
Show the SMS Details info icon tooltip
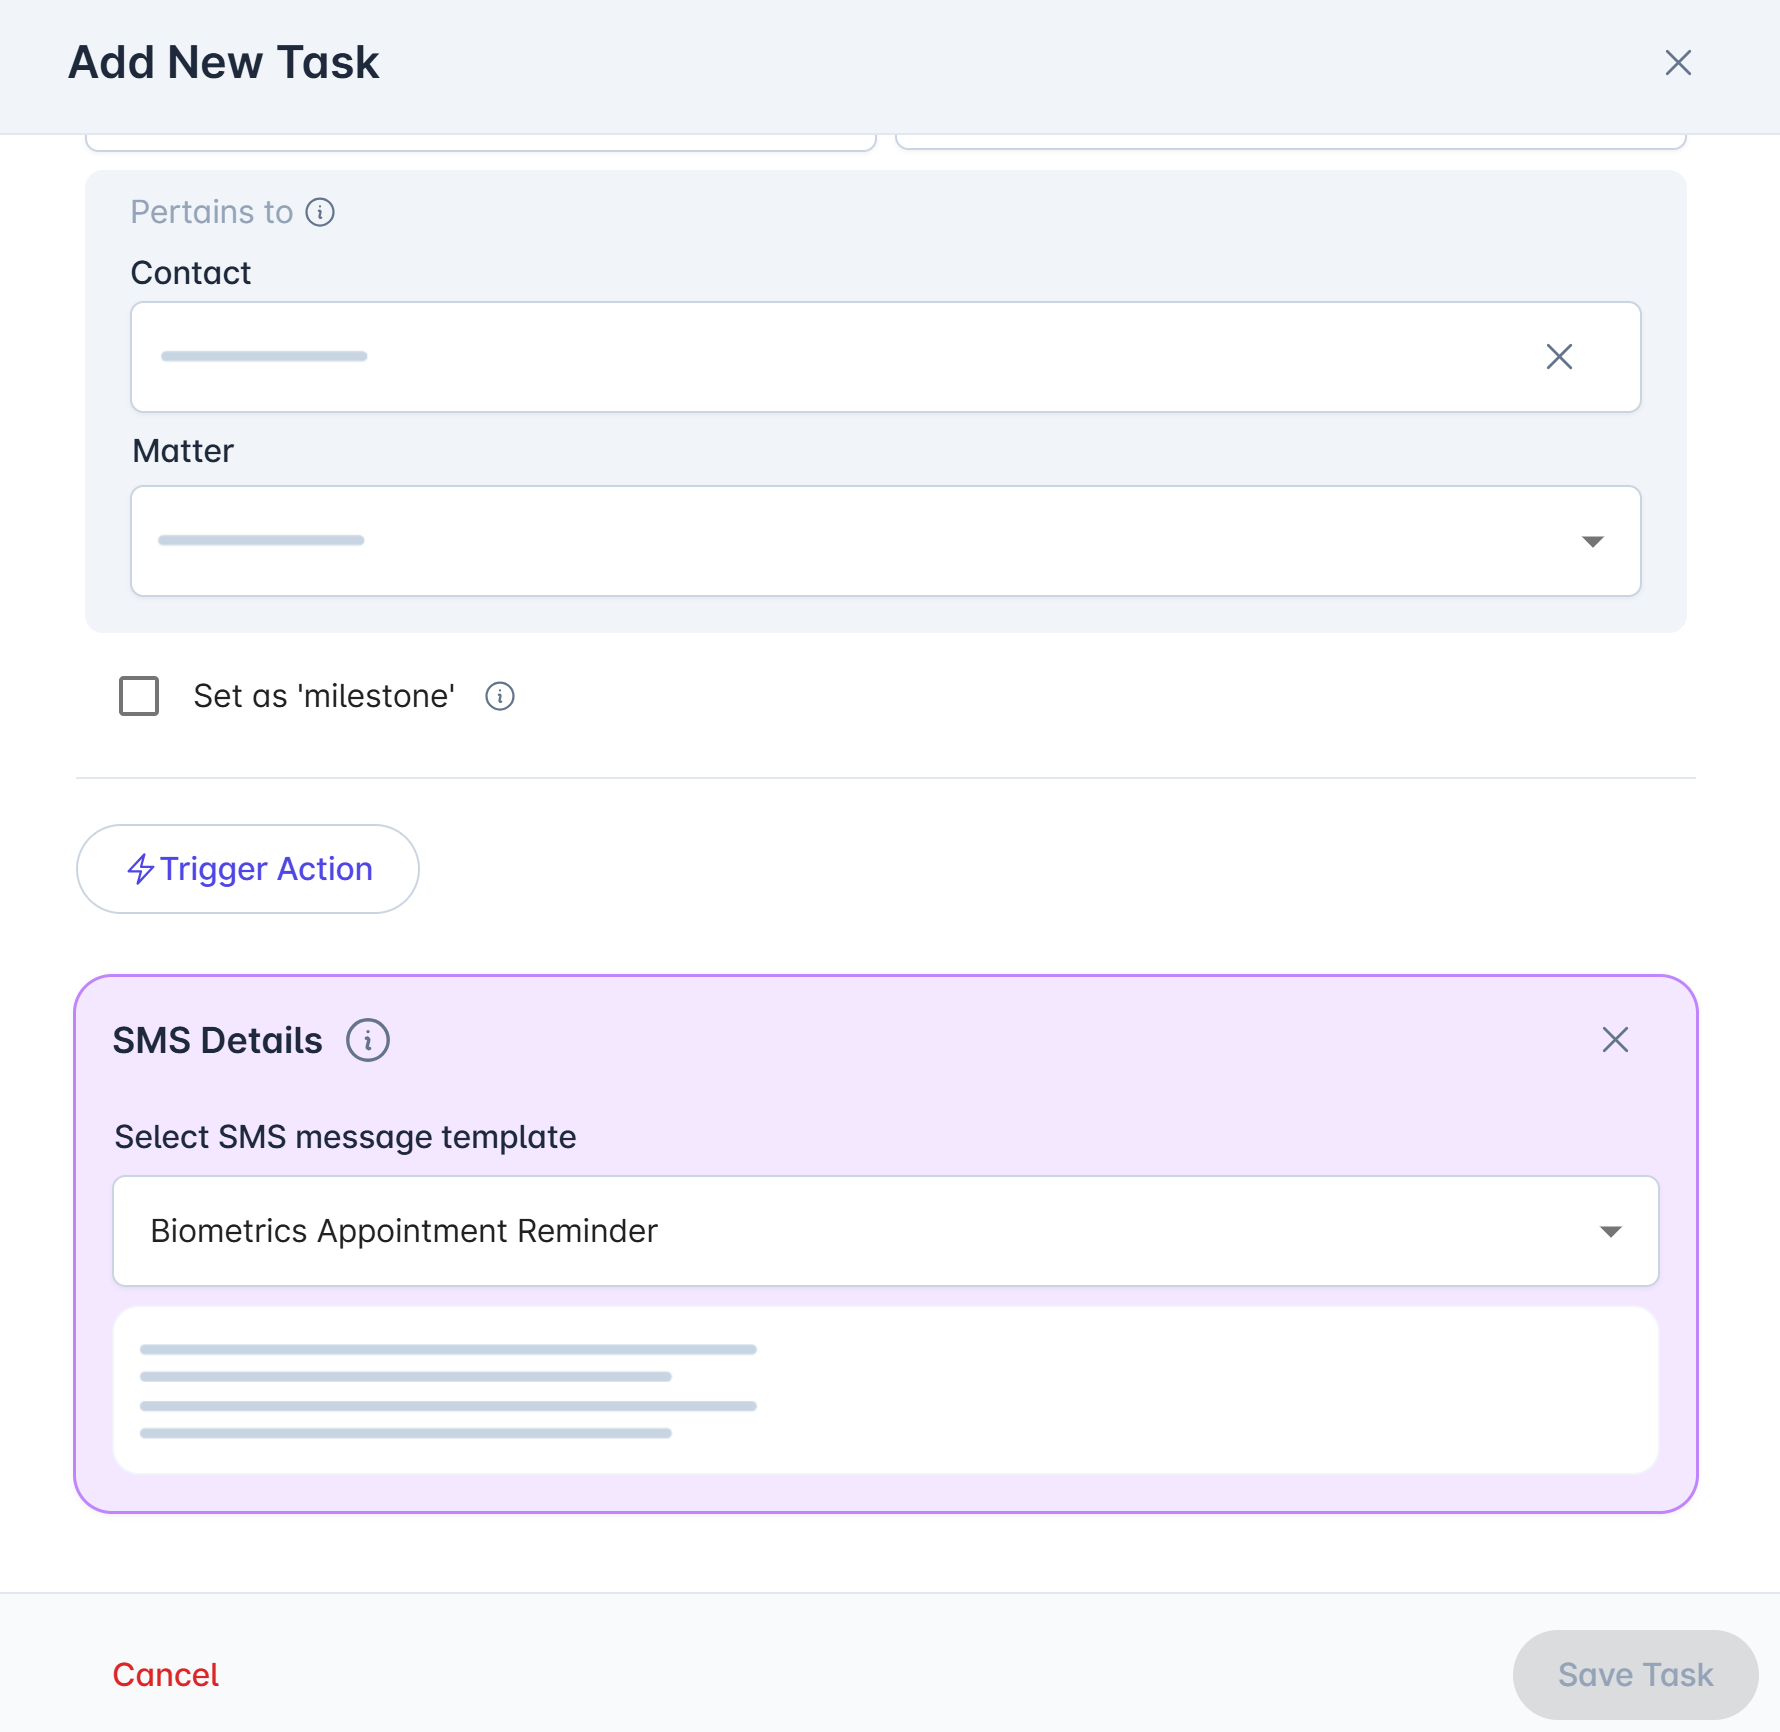coord(368,1040)
